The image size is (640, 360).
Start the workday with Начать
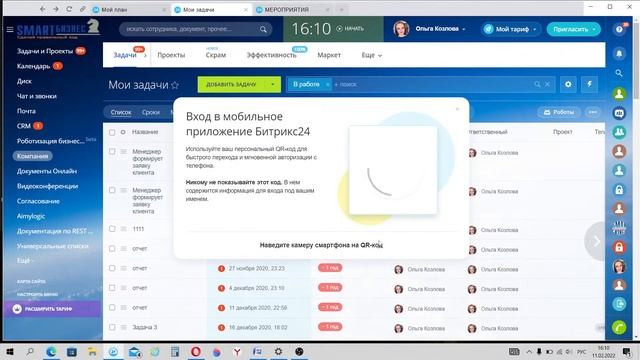pos(350,29)
